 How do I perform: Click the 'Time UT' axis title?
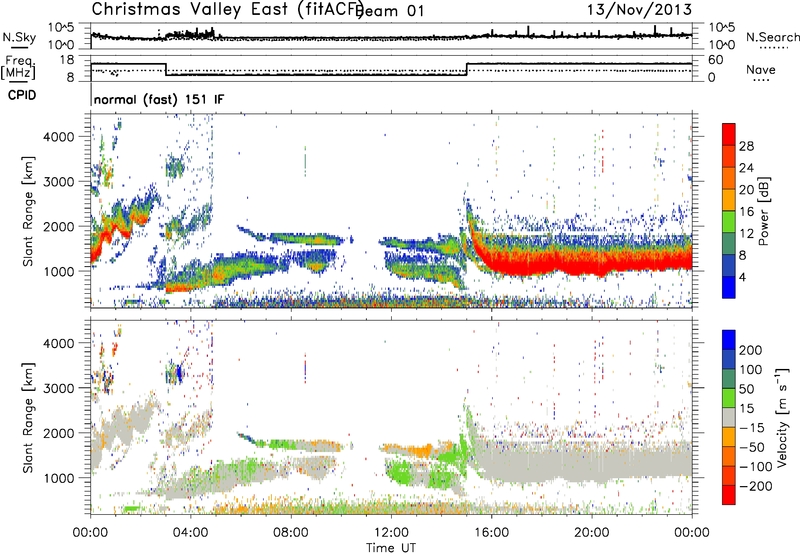click(391, 547)
